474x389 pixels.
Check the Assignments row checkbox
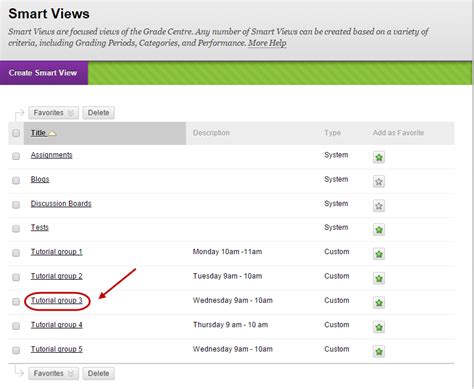16,156
